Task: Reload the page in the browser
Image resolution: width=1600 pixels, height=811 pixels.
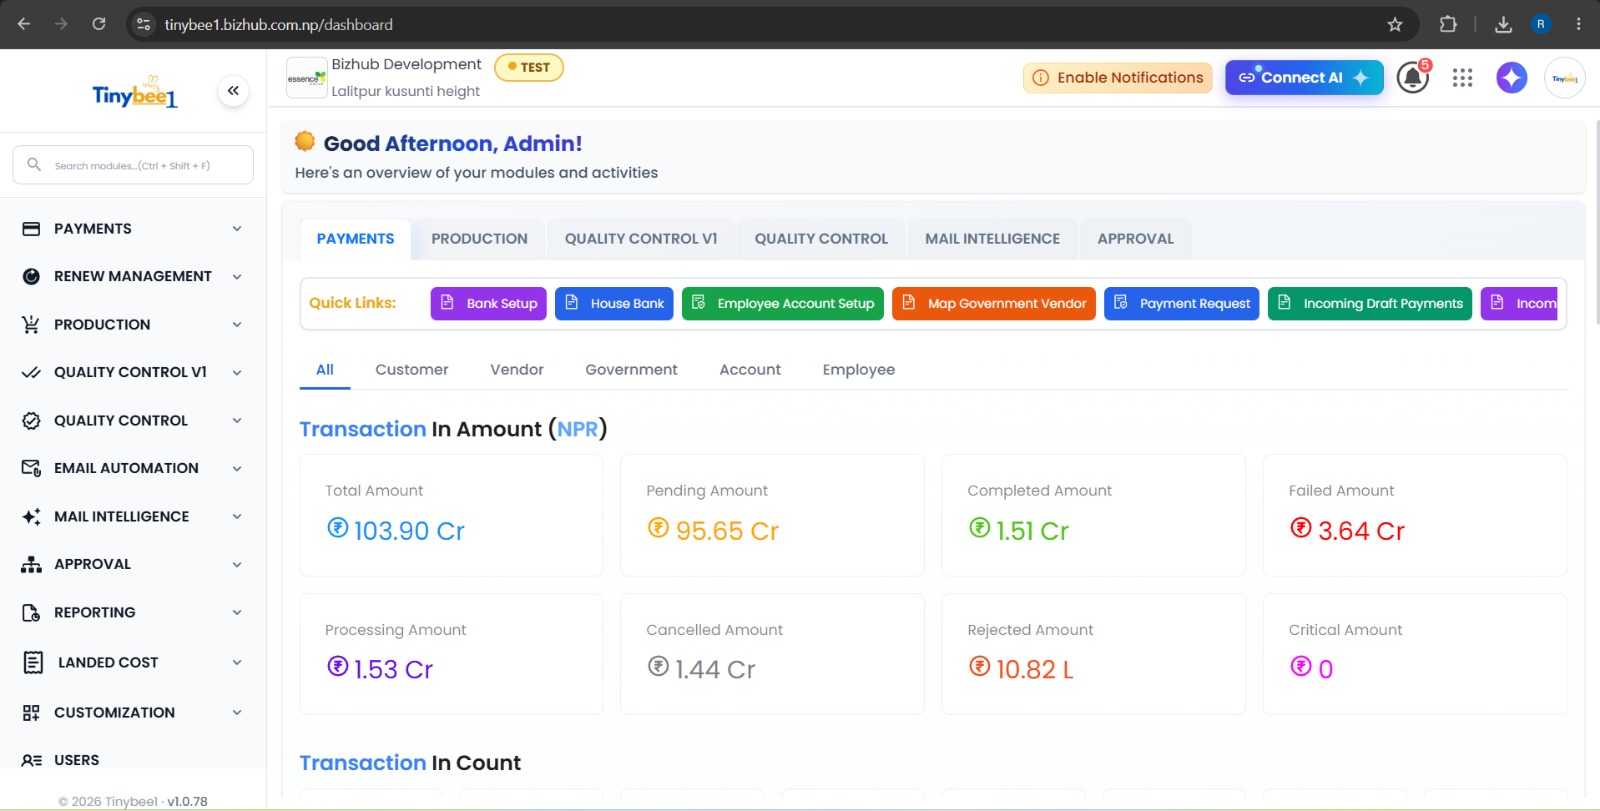Action: coord(99,24)
